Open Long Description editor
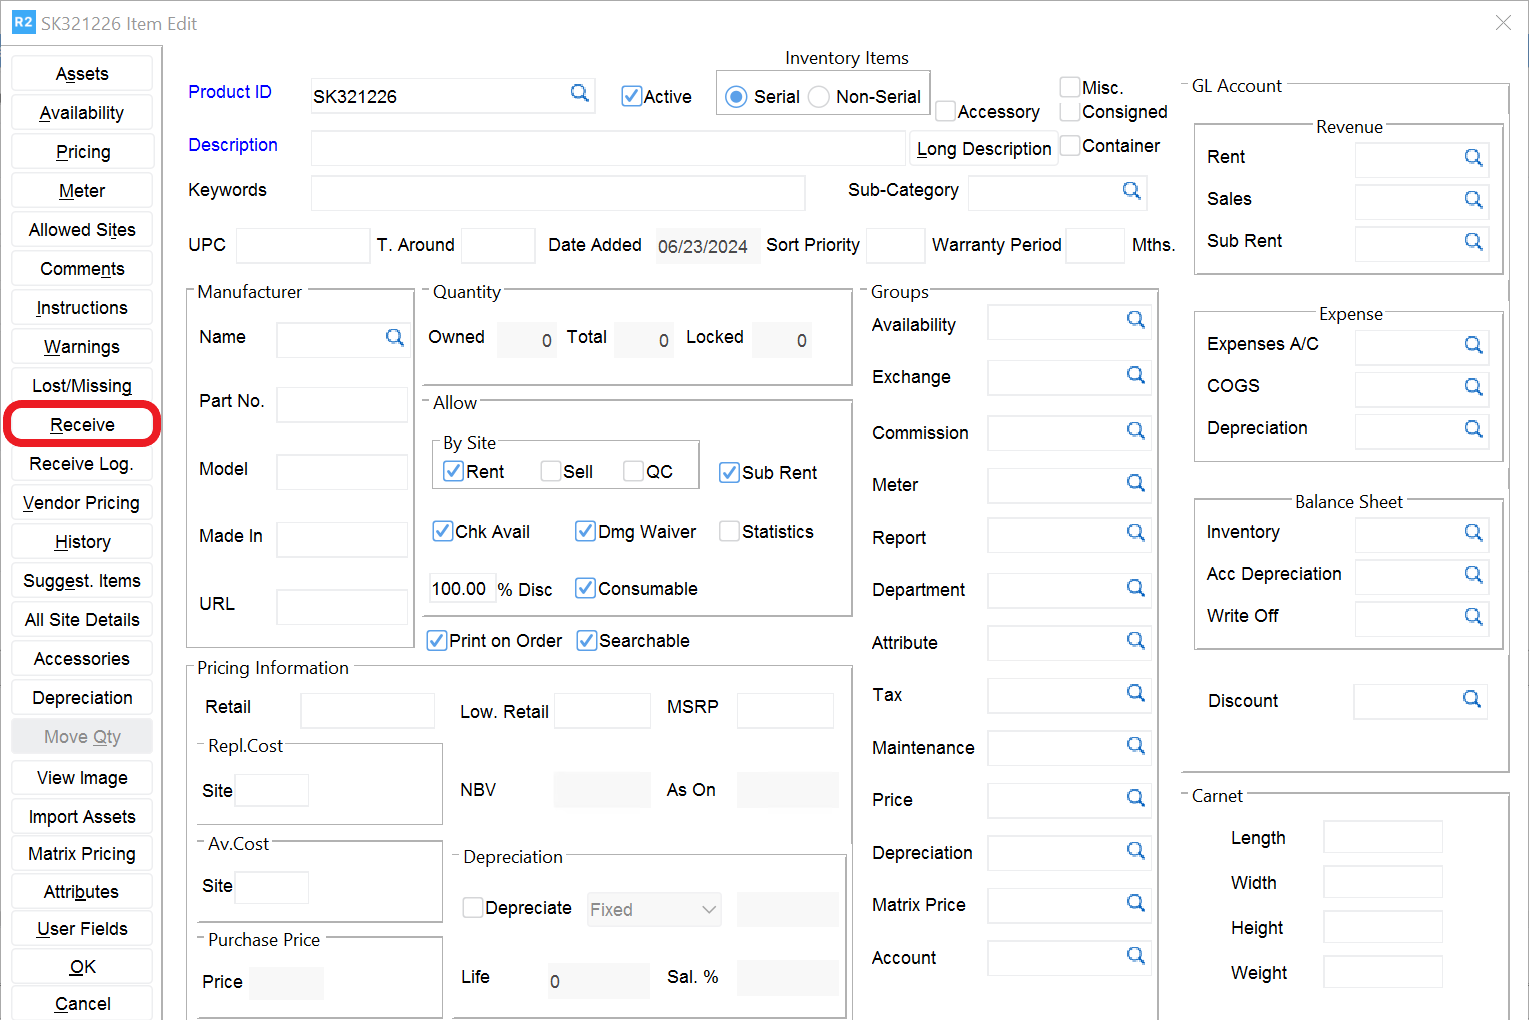The height and width of the screenshot is (1020, 1529). pos(984,149)
